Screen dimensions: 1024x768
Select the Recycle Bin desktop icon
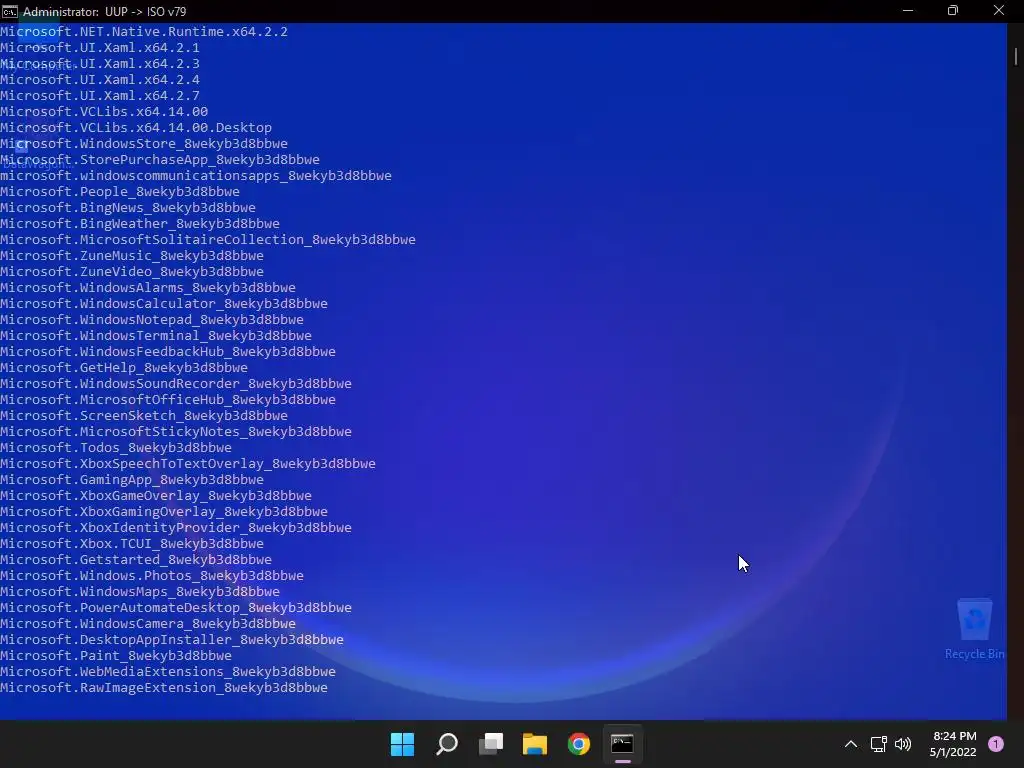[974, 629]
